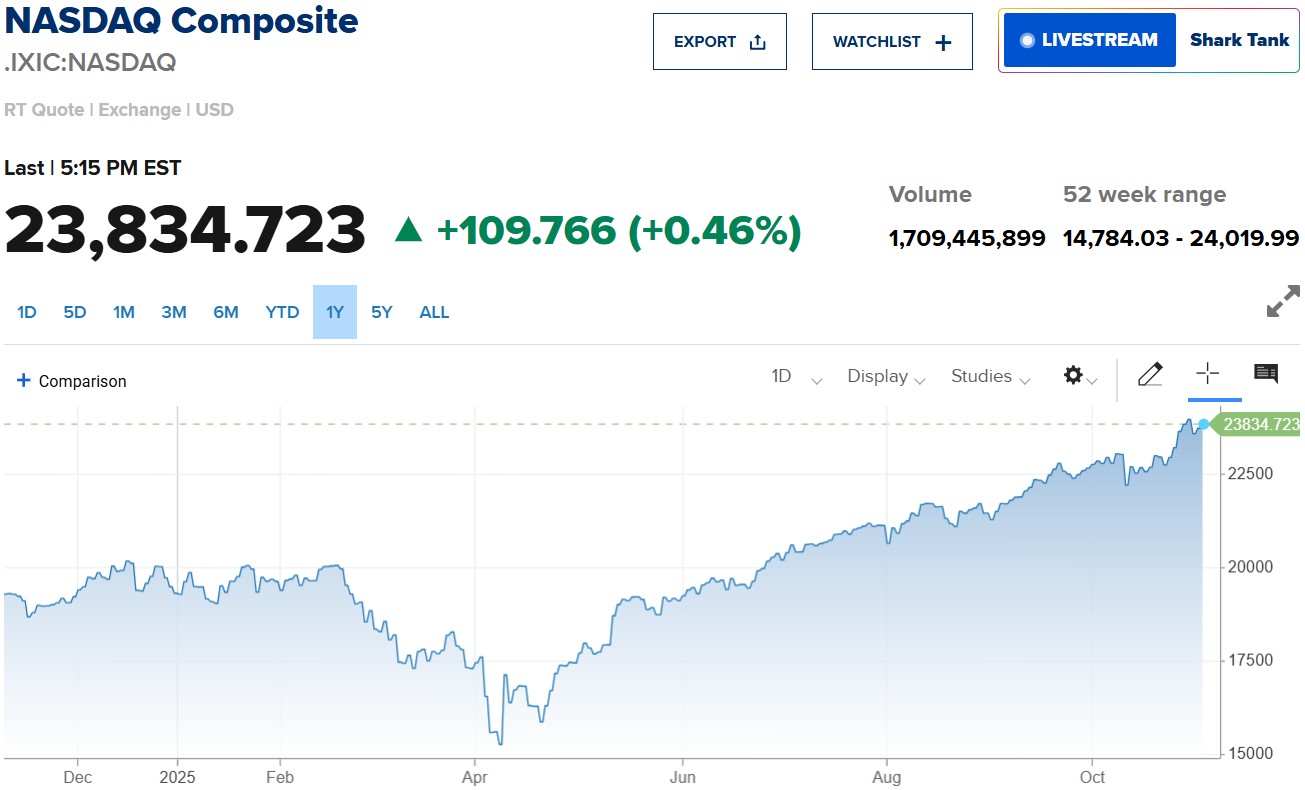Click the Watchlist plus icon
1305x790 pixels.
(943, 42)
